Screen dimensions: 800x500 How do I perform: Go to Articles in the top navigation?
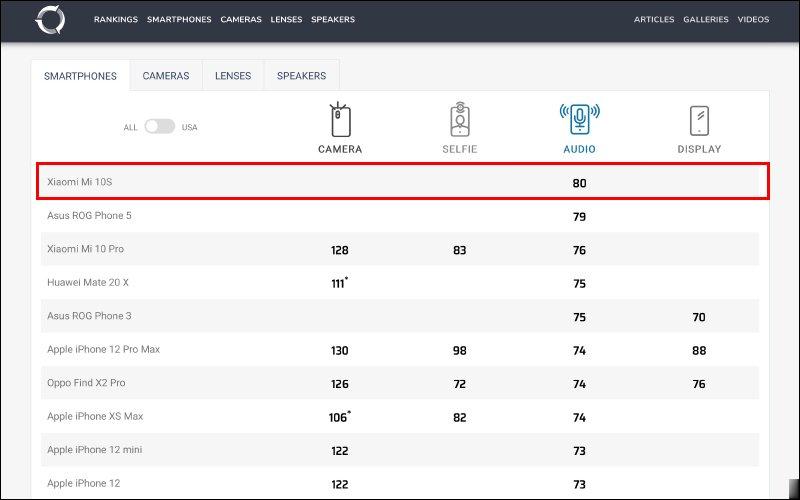pyautogui.click(x=654, y=19)
